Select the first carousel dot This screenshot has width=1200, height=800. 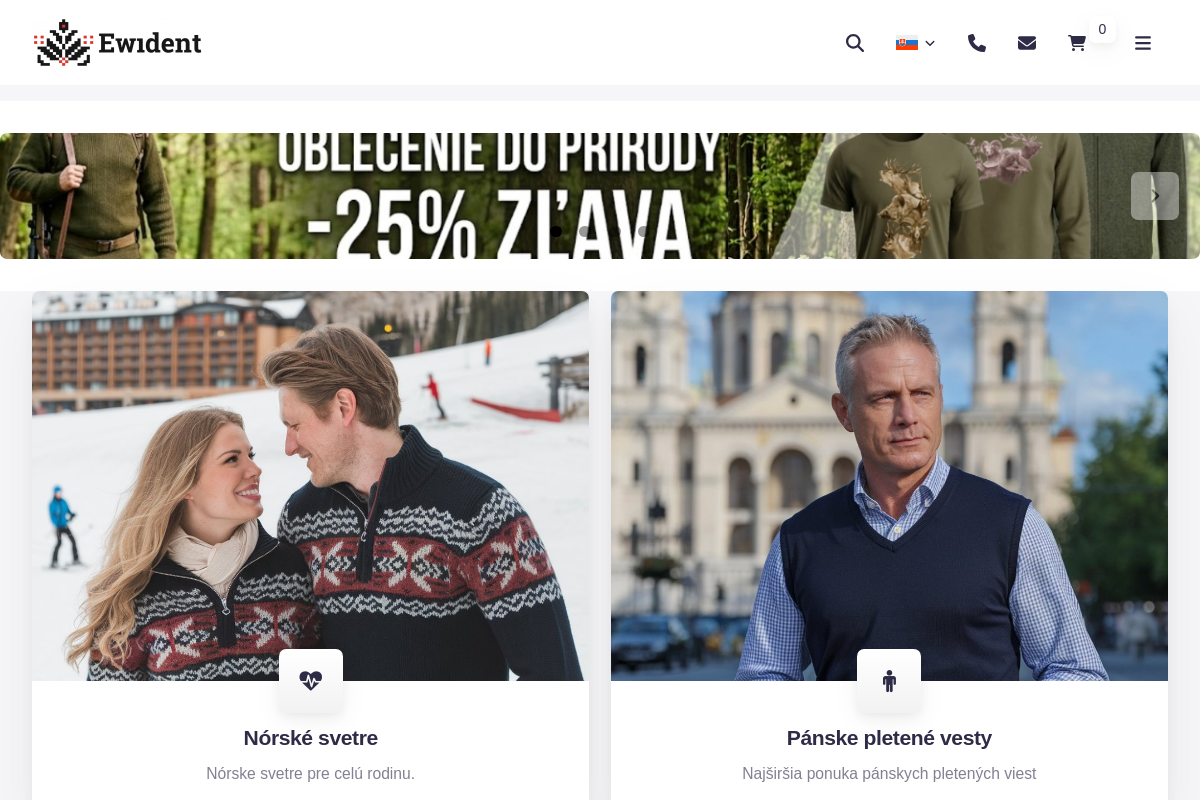556,231
